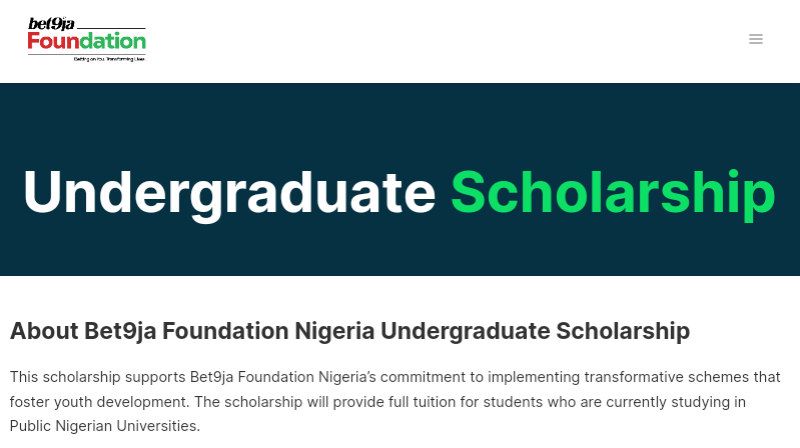Click Bet9ja in the section heading
Image resolution: width=800 pixels, height=448 pixels.
pyautogui.click(x=120, y=332)
